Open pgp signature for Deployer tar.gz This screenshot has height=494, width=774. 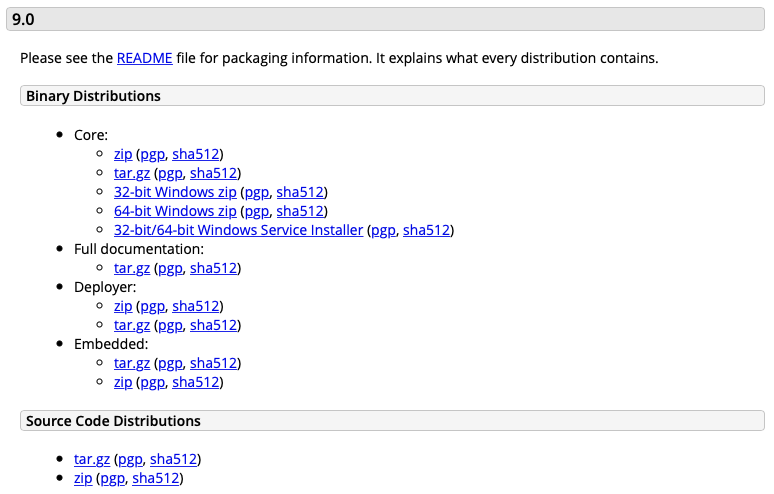[x=170, y=325]
